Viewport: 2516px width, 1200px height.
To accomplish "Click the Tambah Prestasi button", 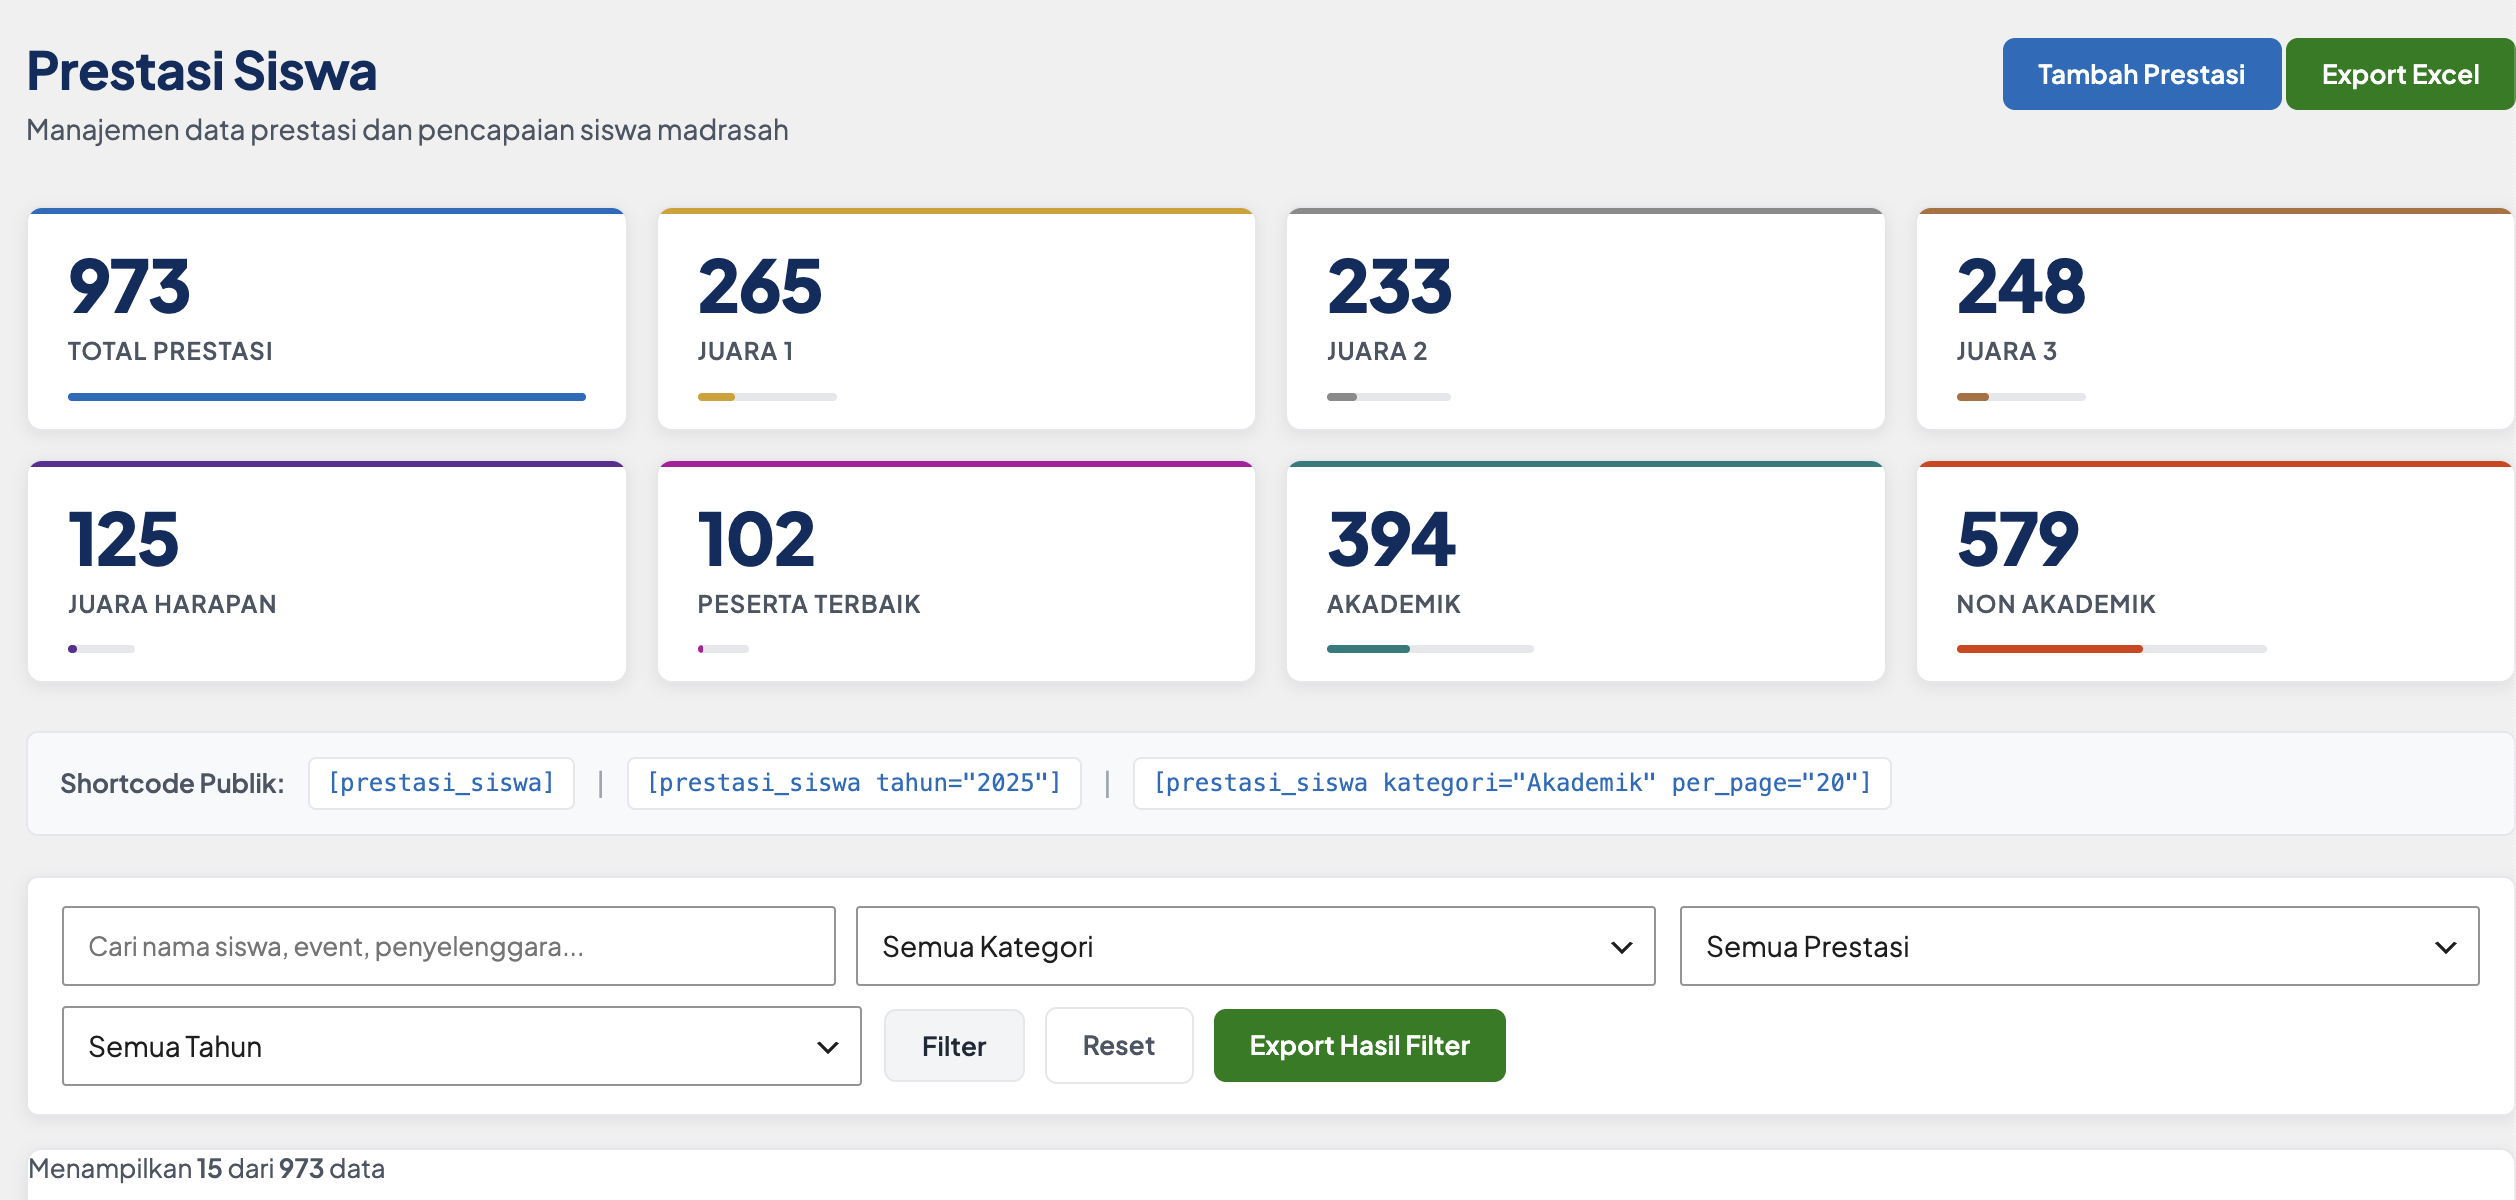I will (x=2141, y=74).
